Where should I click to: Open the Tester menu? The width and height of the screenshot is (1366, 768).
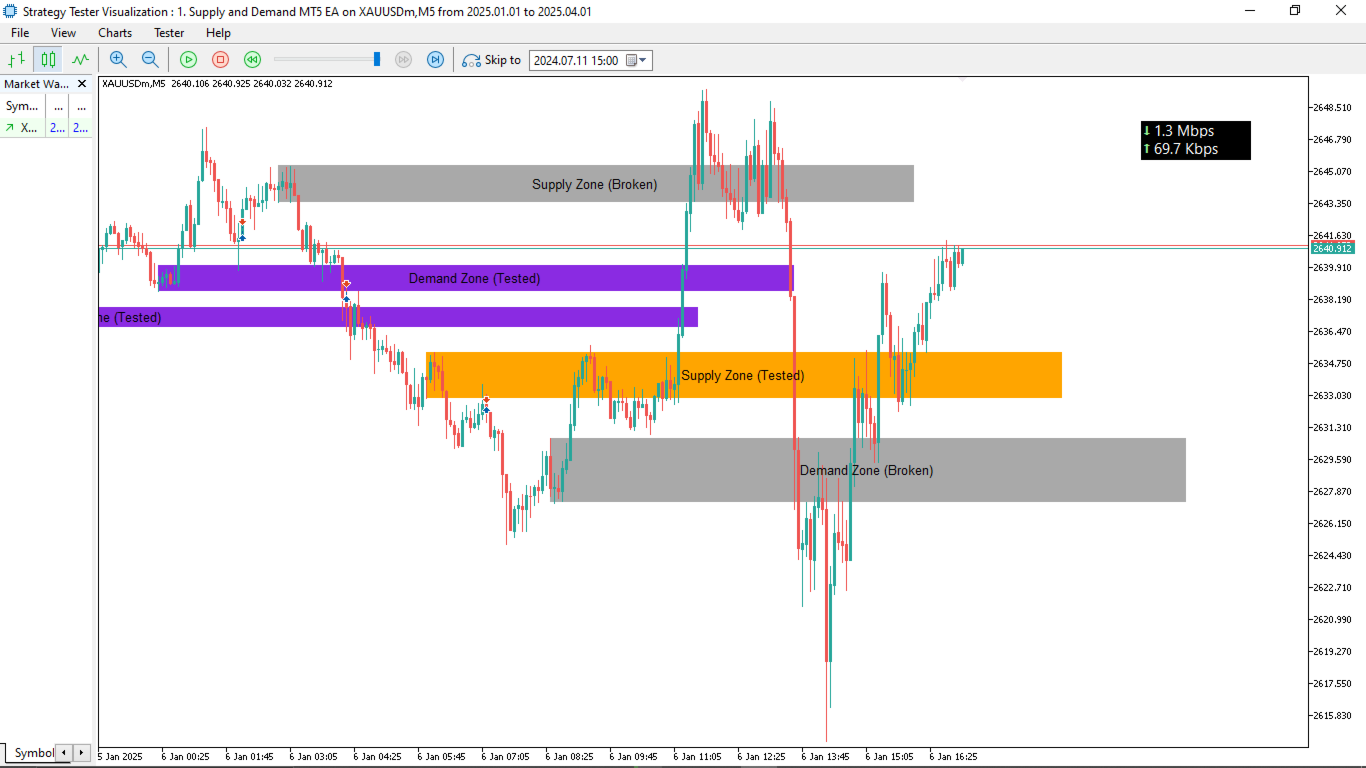169,33
